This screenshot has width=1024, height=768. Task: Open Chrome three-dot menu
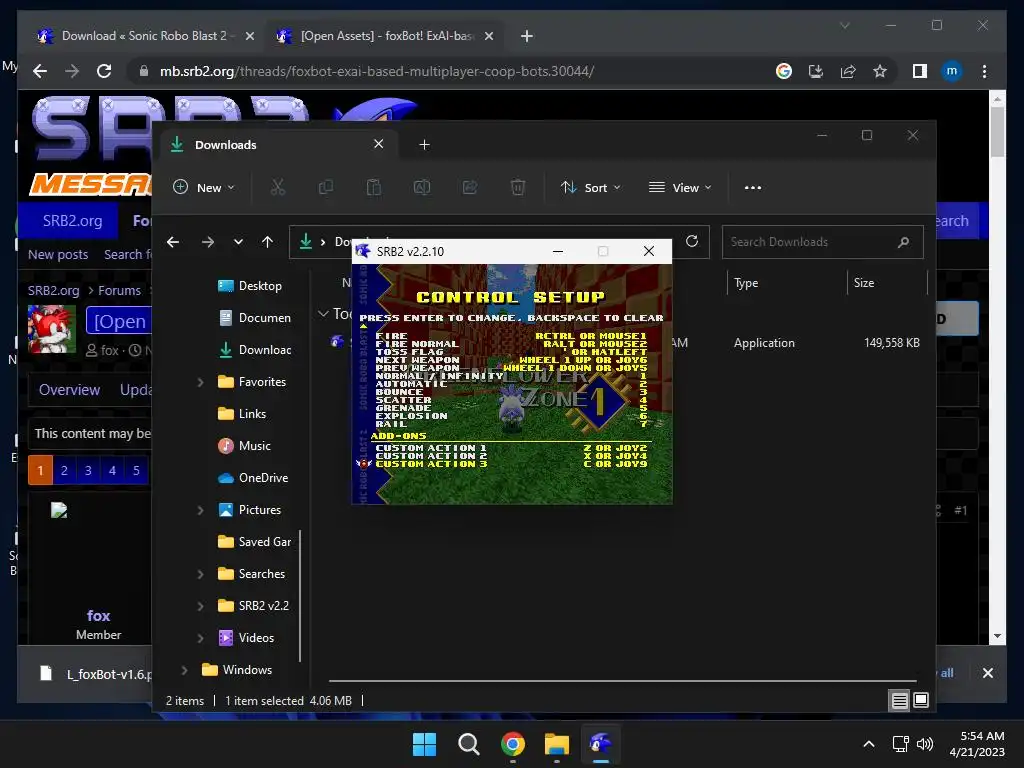click(x=984, y=71)
